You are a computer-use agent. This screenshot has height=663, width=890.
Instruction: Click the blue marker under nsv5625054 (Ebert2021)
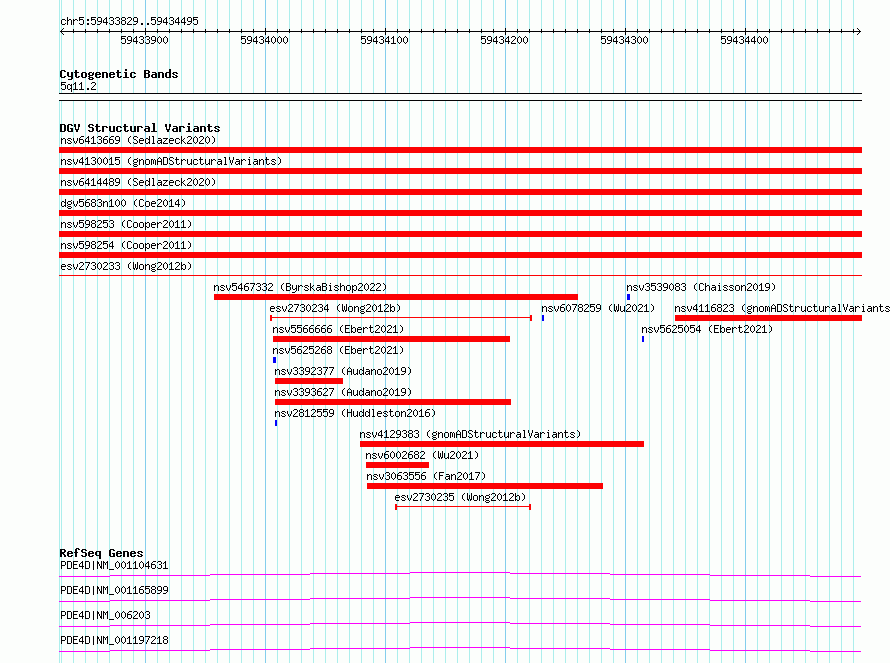point(643,339)
